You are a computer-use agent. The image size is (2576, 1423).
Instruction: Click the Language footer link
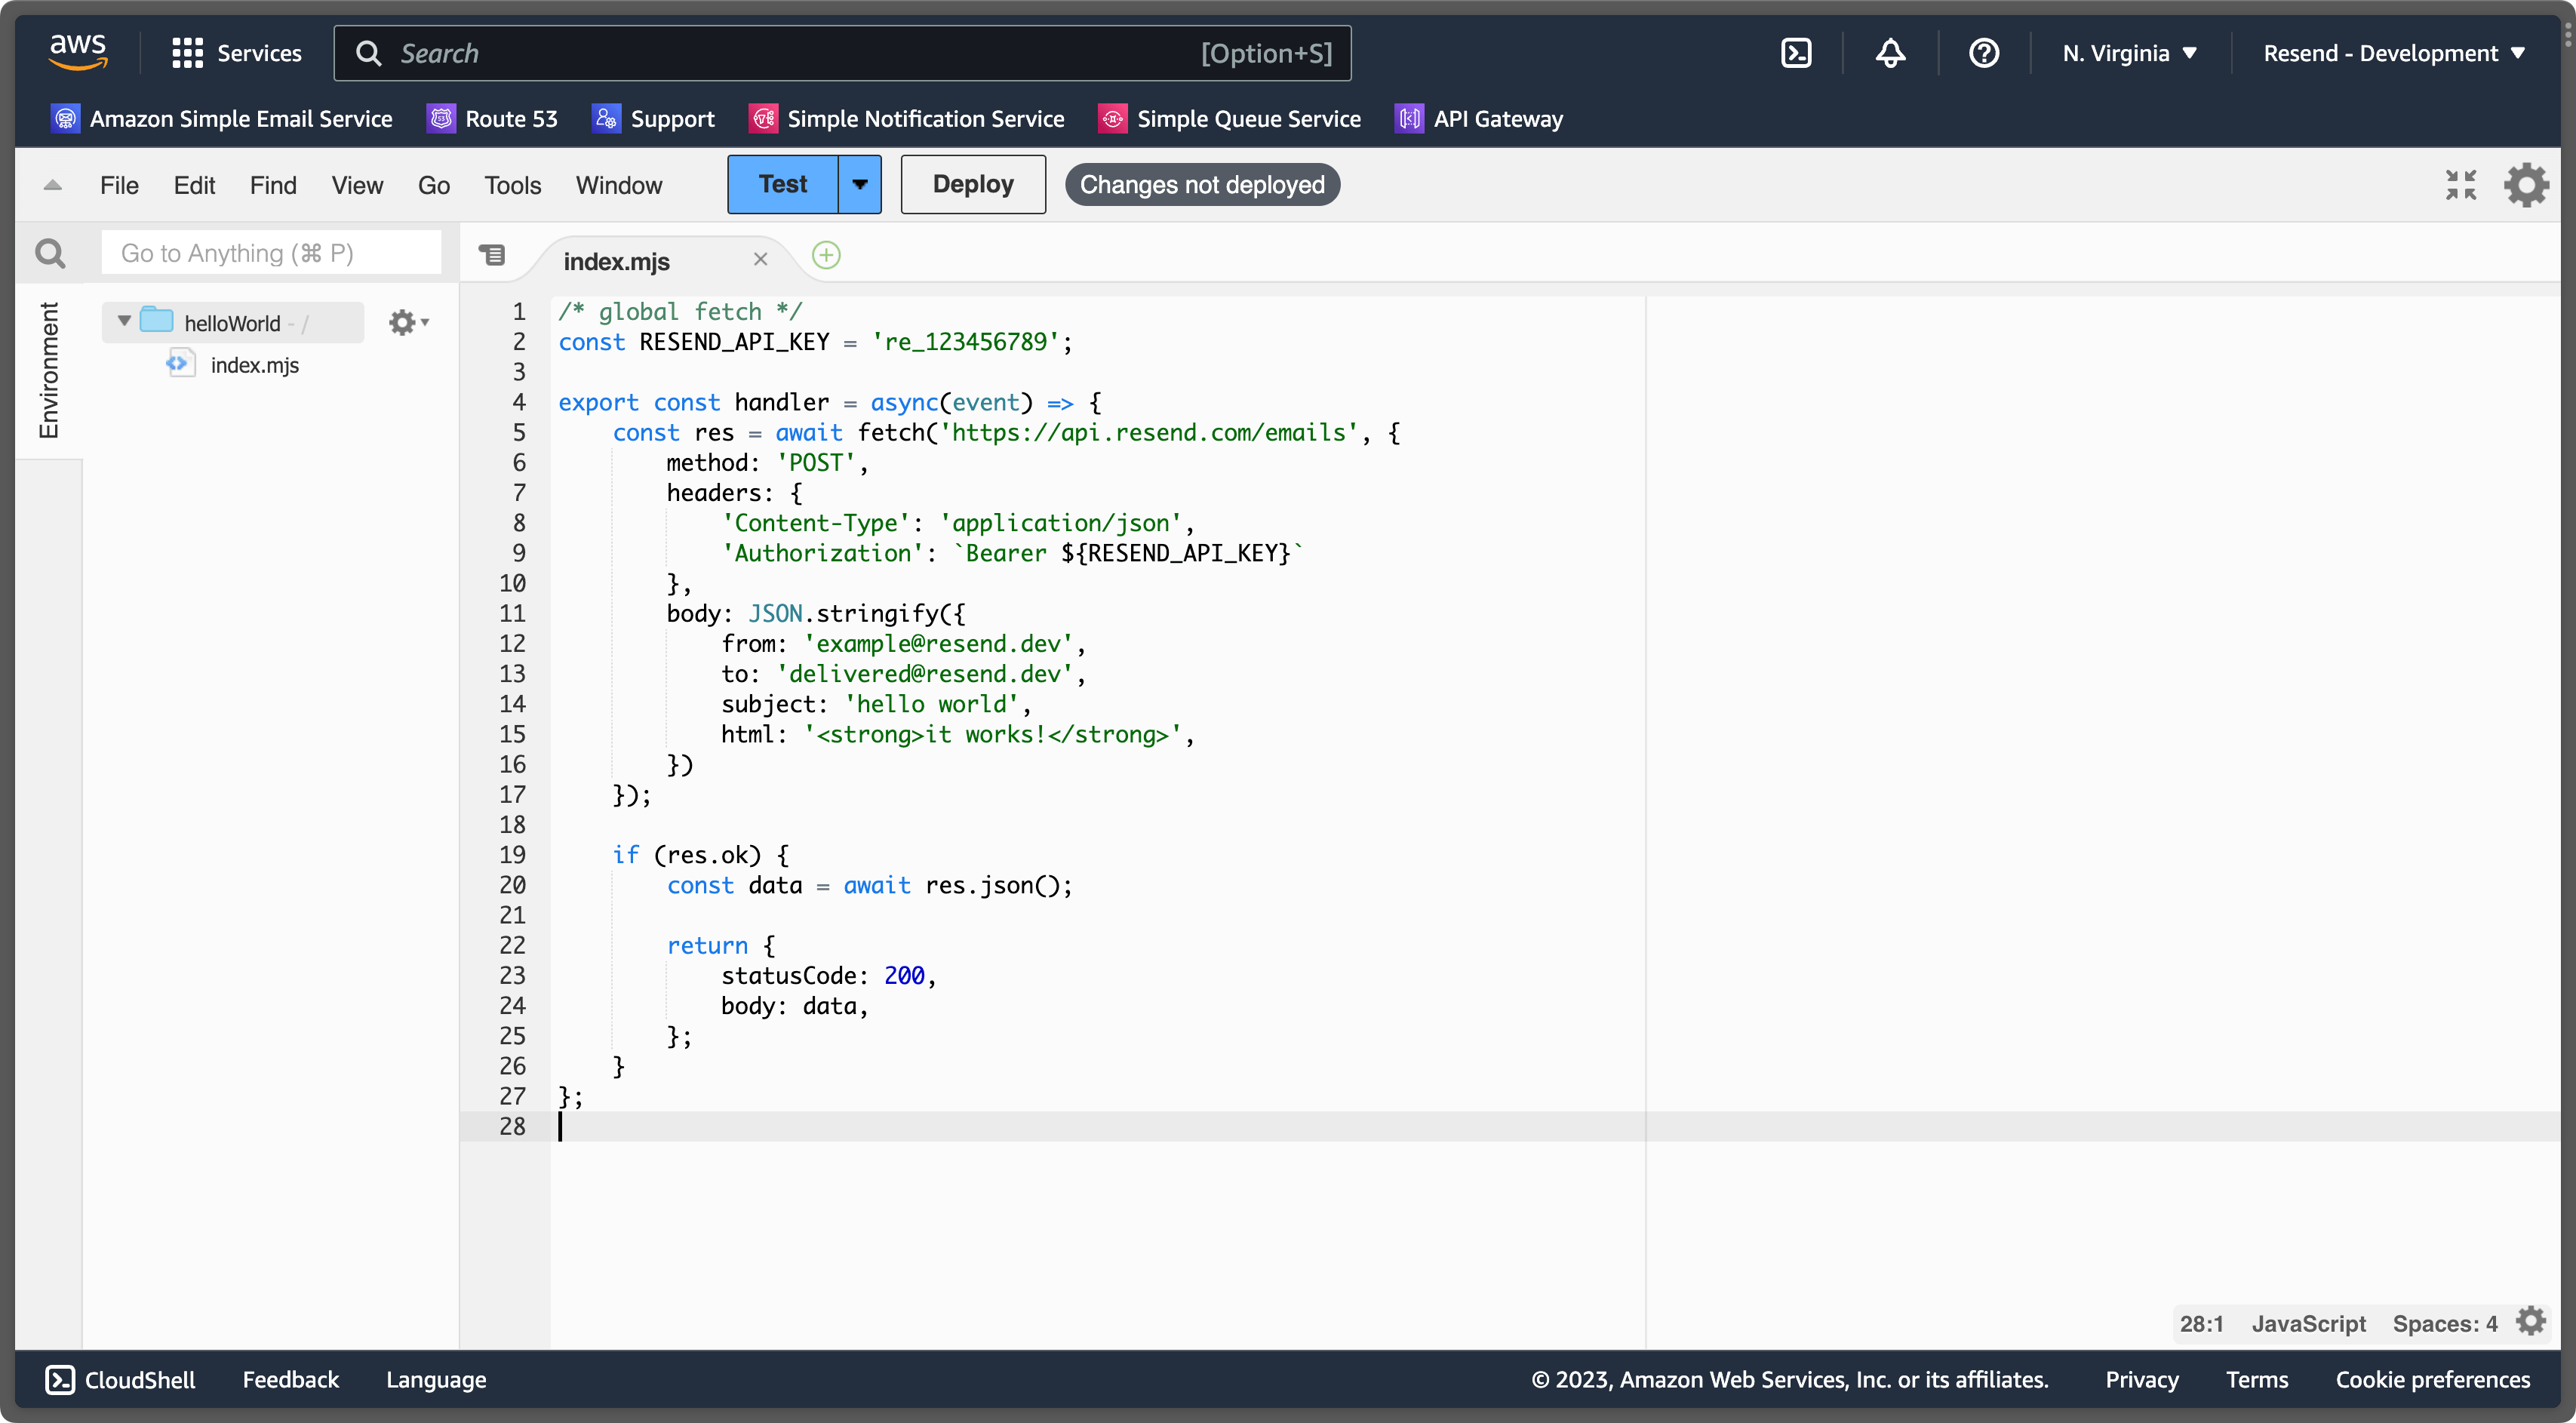pyautogui.click(x=436, y=1380)
